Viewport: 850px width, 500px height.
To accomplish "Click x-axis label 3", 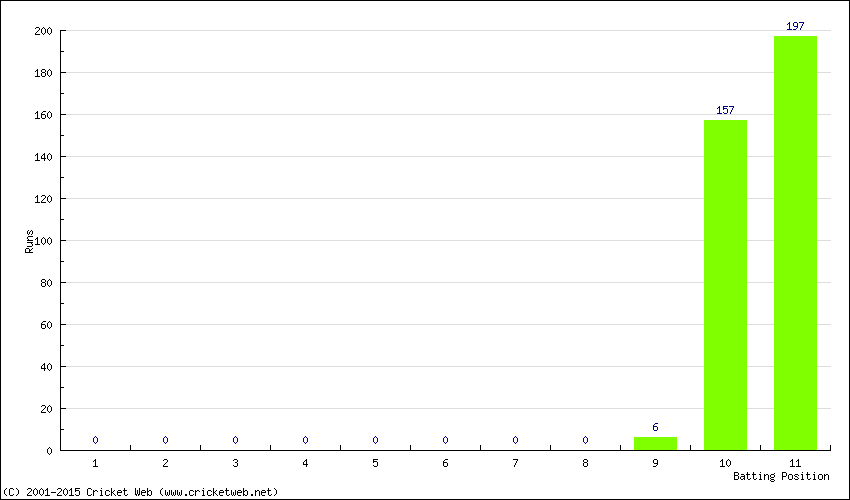I will [x=235, y=463].
